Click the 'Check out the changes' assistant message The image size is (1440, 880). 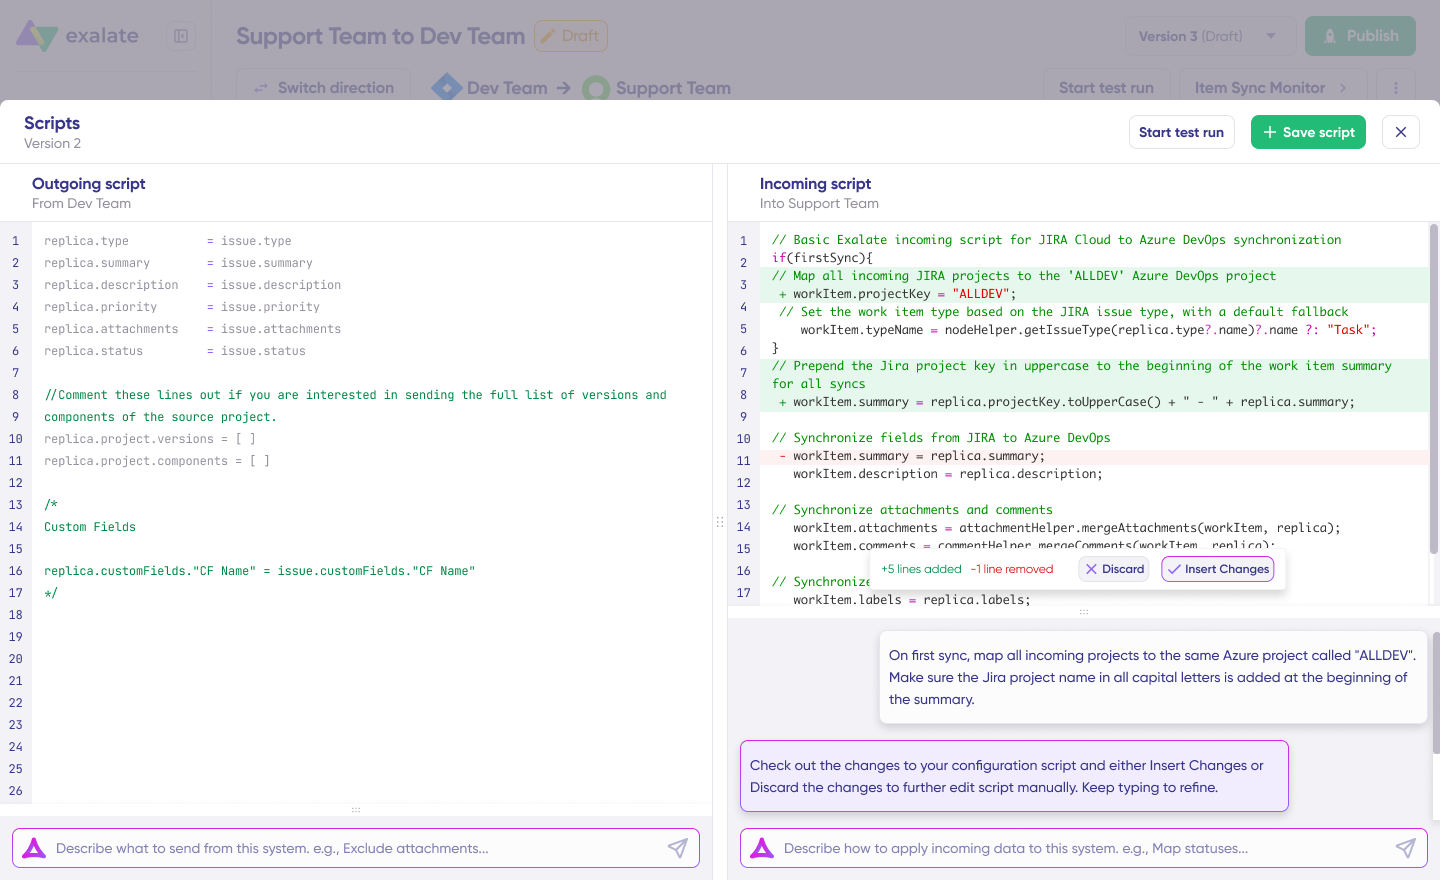pos(1014,776)
